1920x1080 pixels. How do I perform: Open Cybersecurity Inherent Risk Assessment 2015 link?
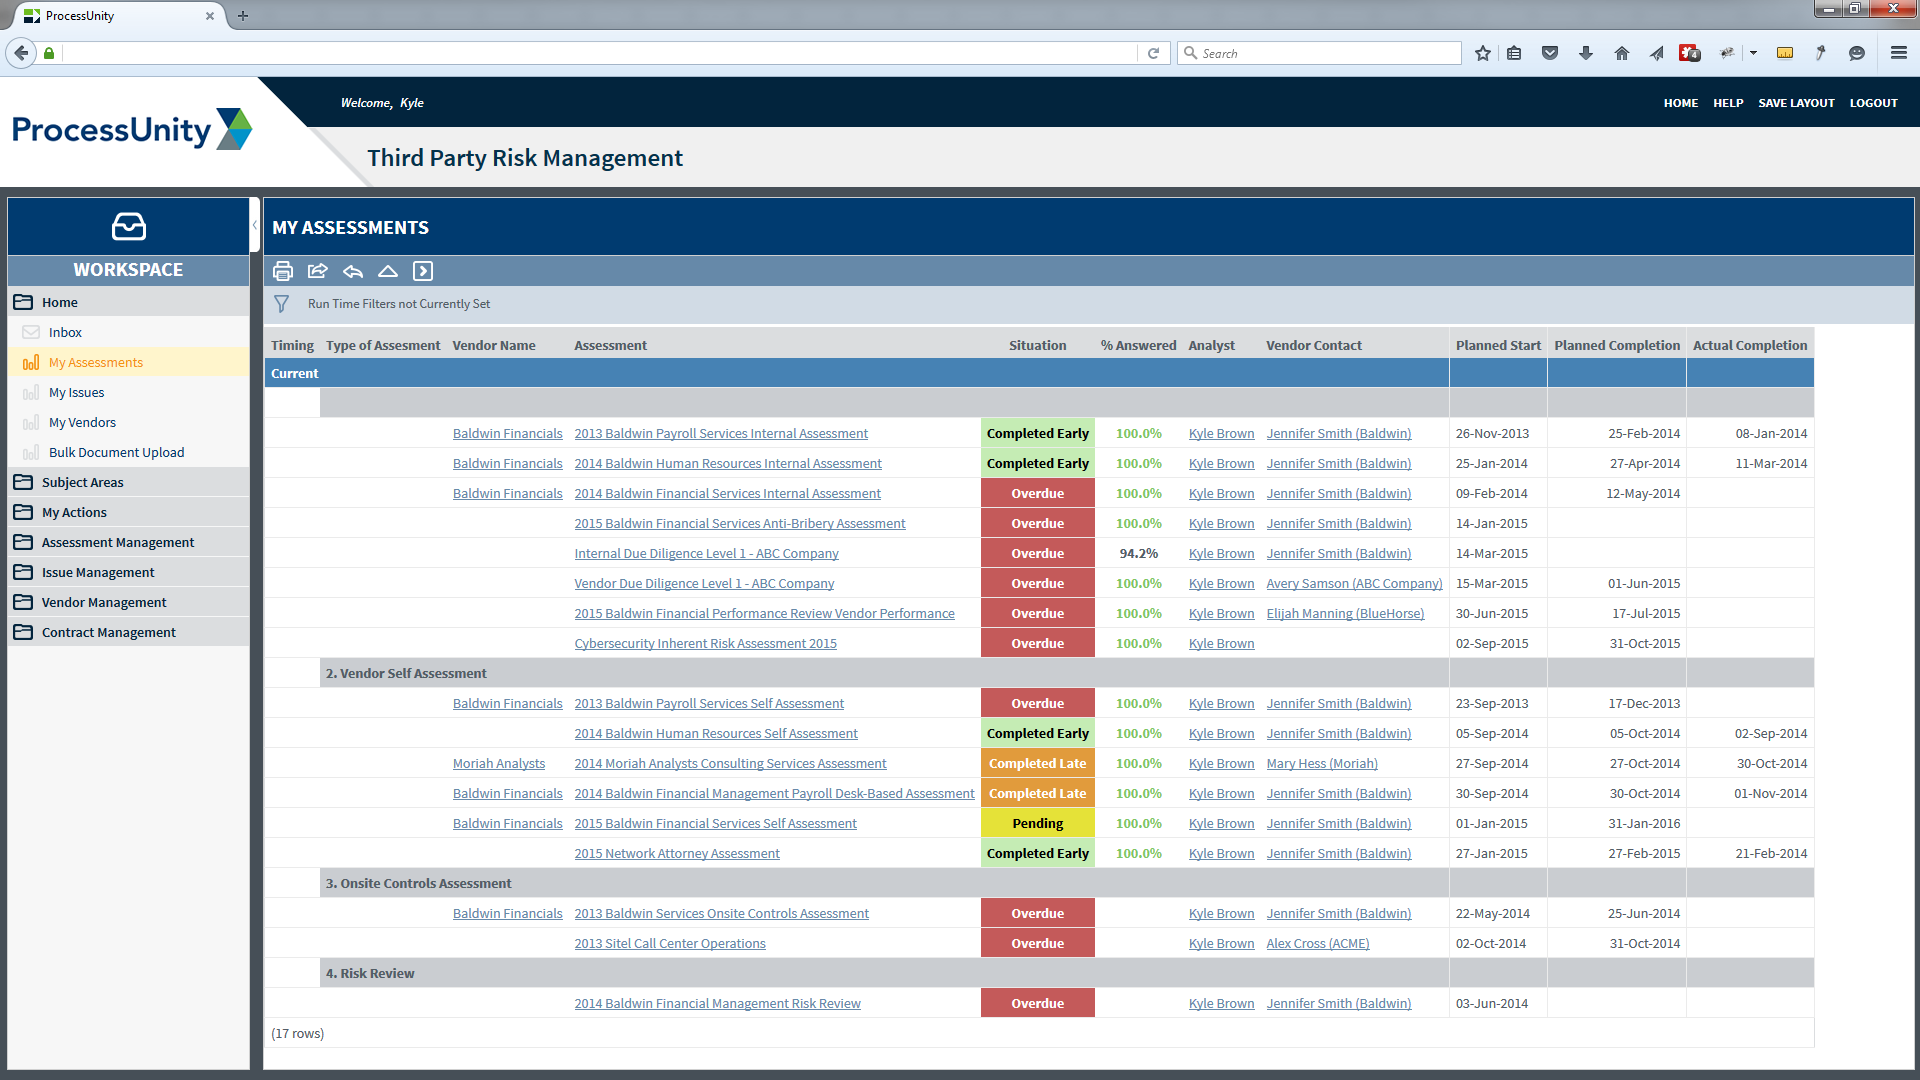tap(705, 643)
